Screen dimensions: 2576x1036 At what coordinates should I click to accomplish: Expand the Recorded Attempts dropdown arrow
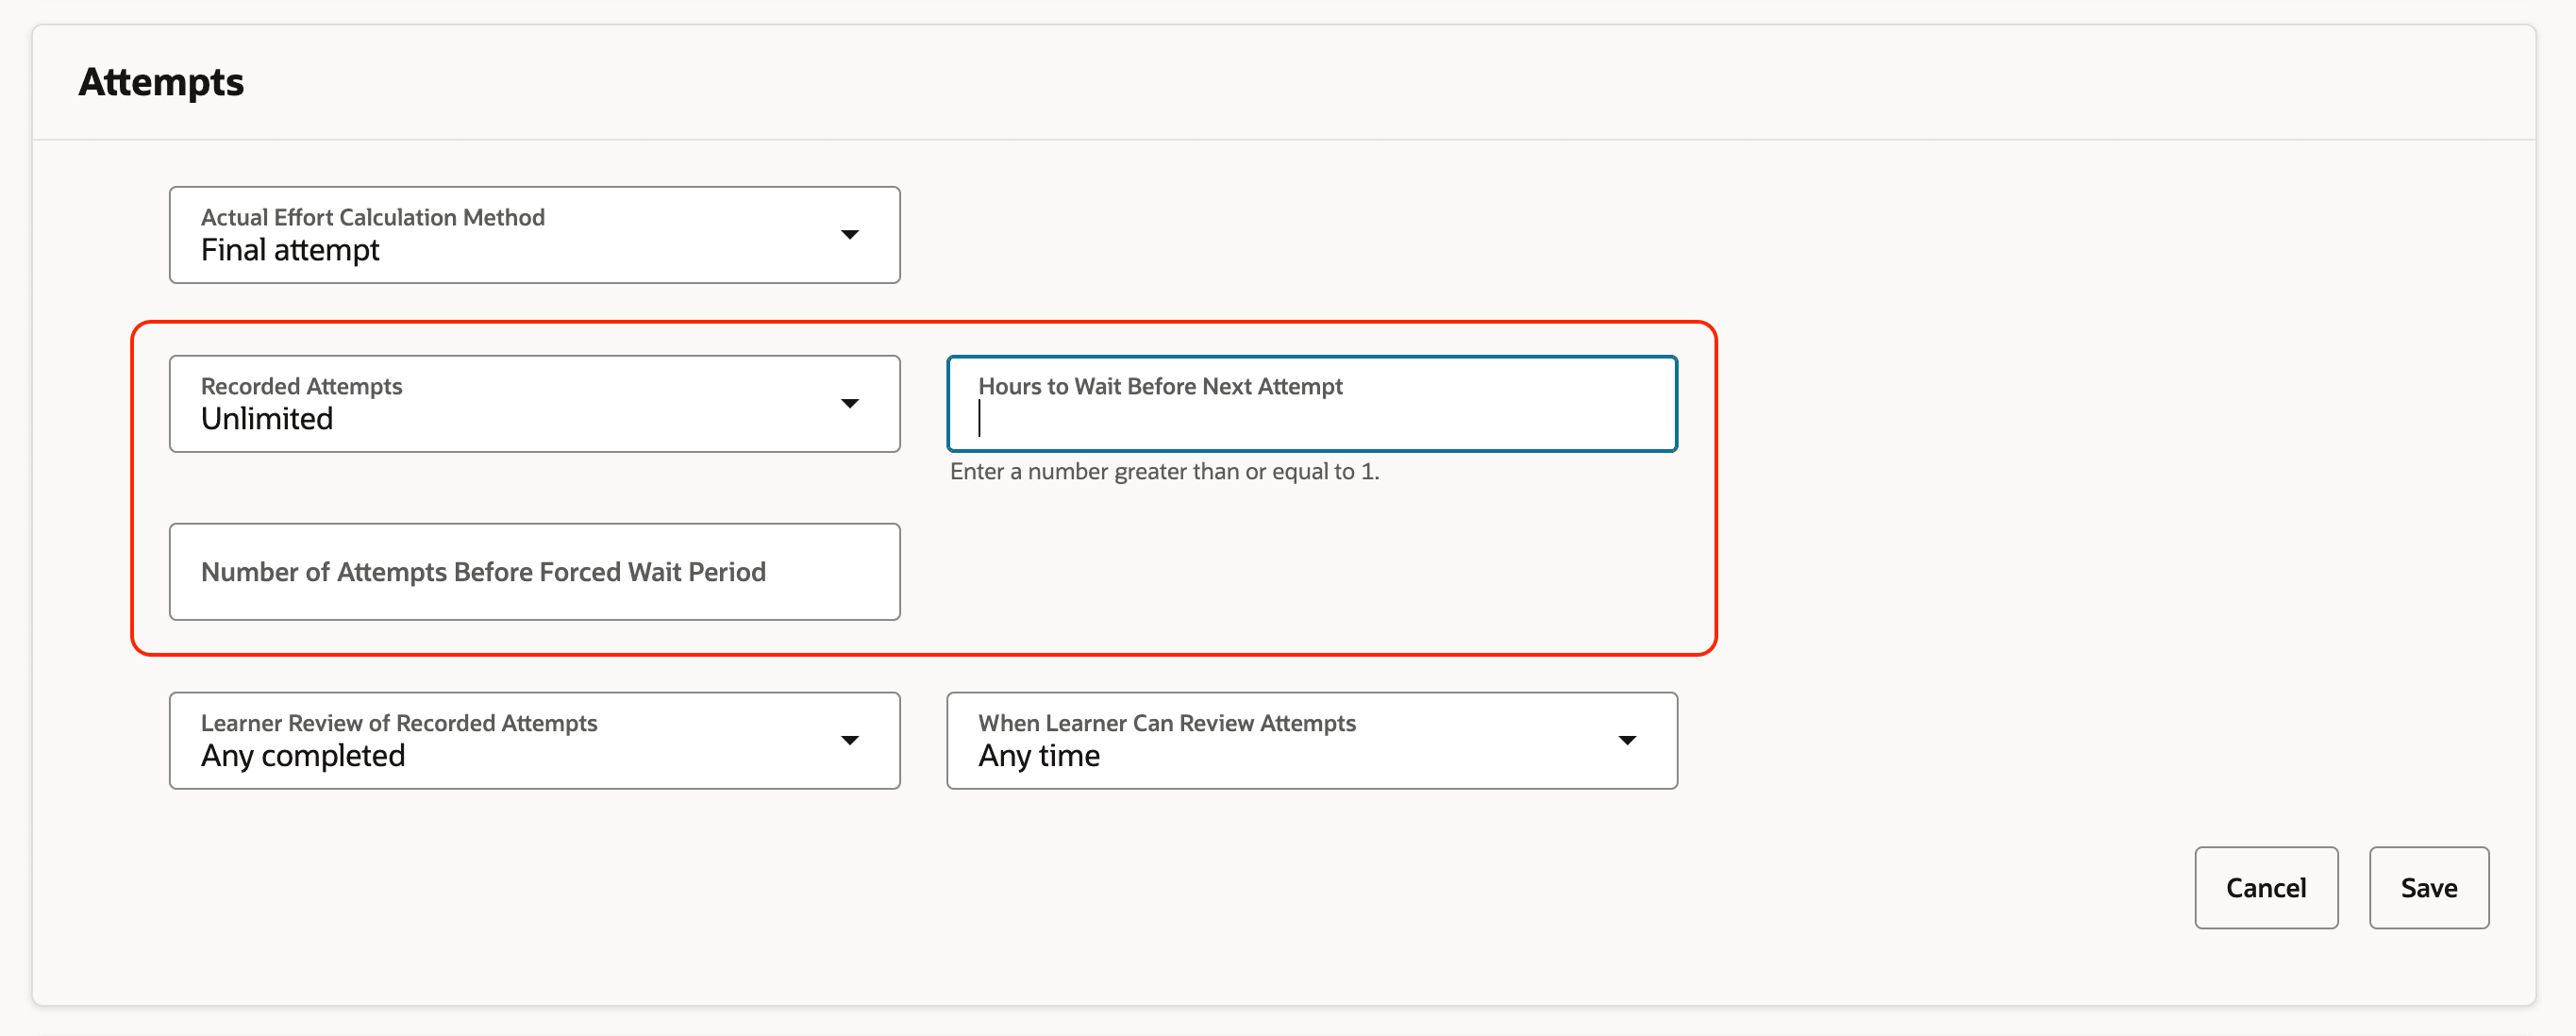(x=850, y=404)
